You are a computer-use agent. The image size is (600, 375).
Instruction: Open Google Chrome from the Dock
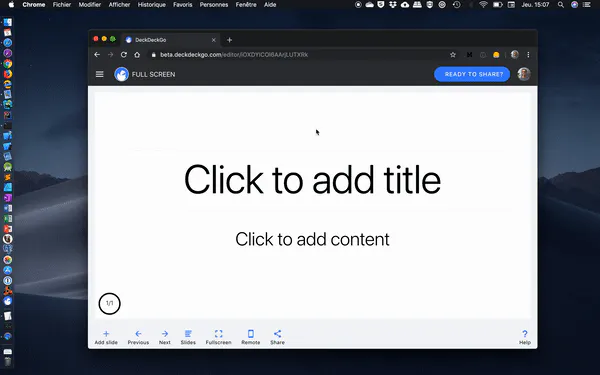pyautogui.click(x=8, y=64)
